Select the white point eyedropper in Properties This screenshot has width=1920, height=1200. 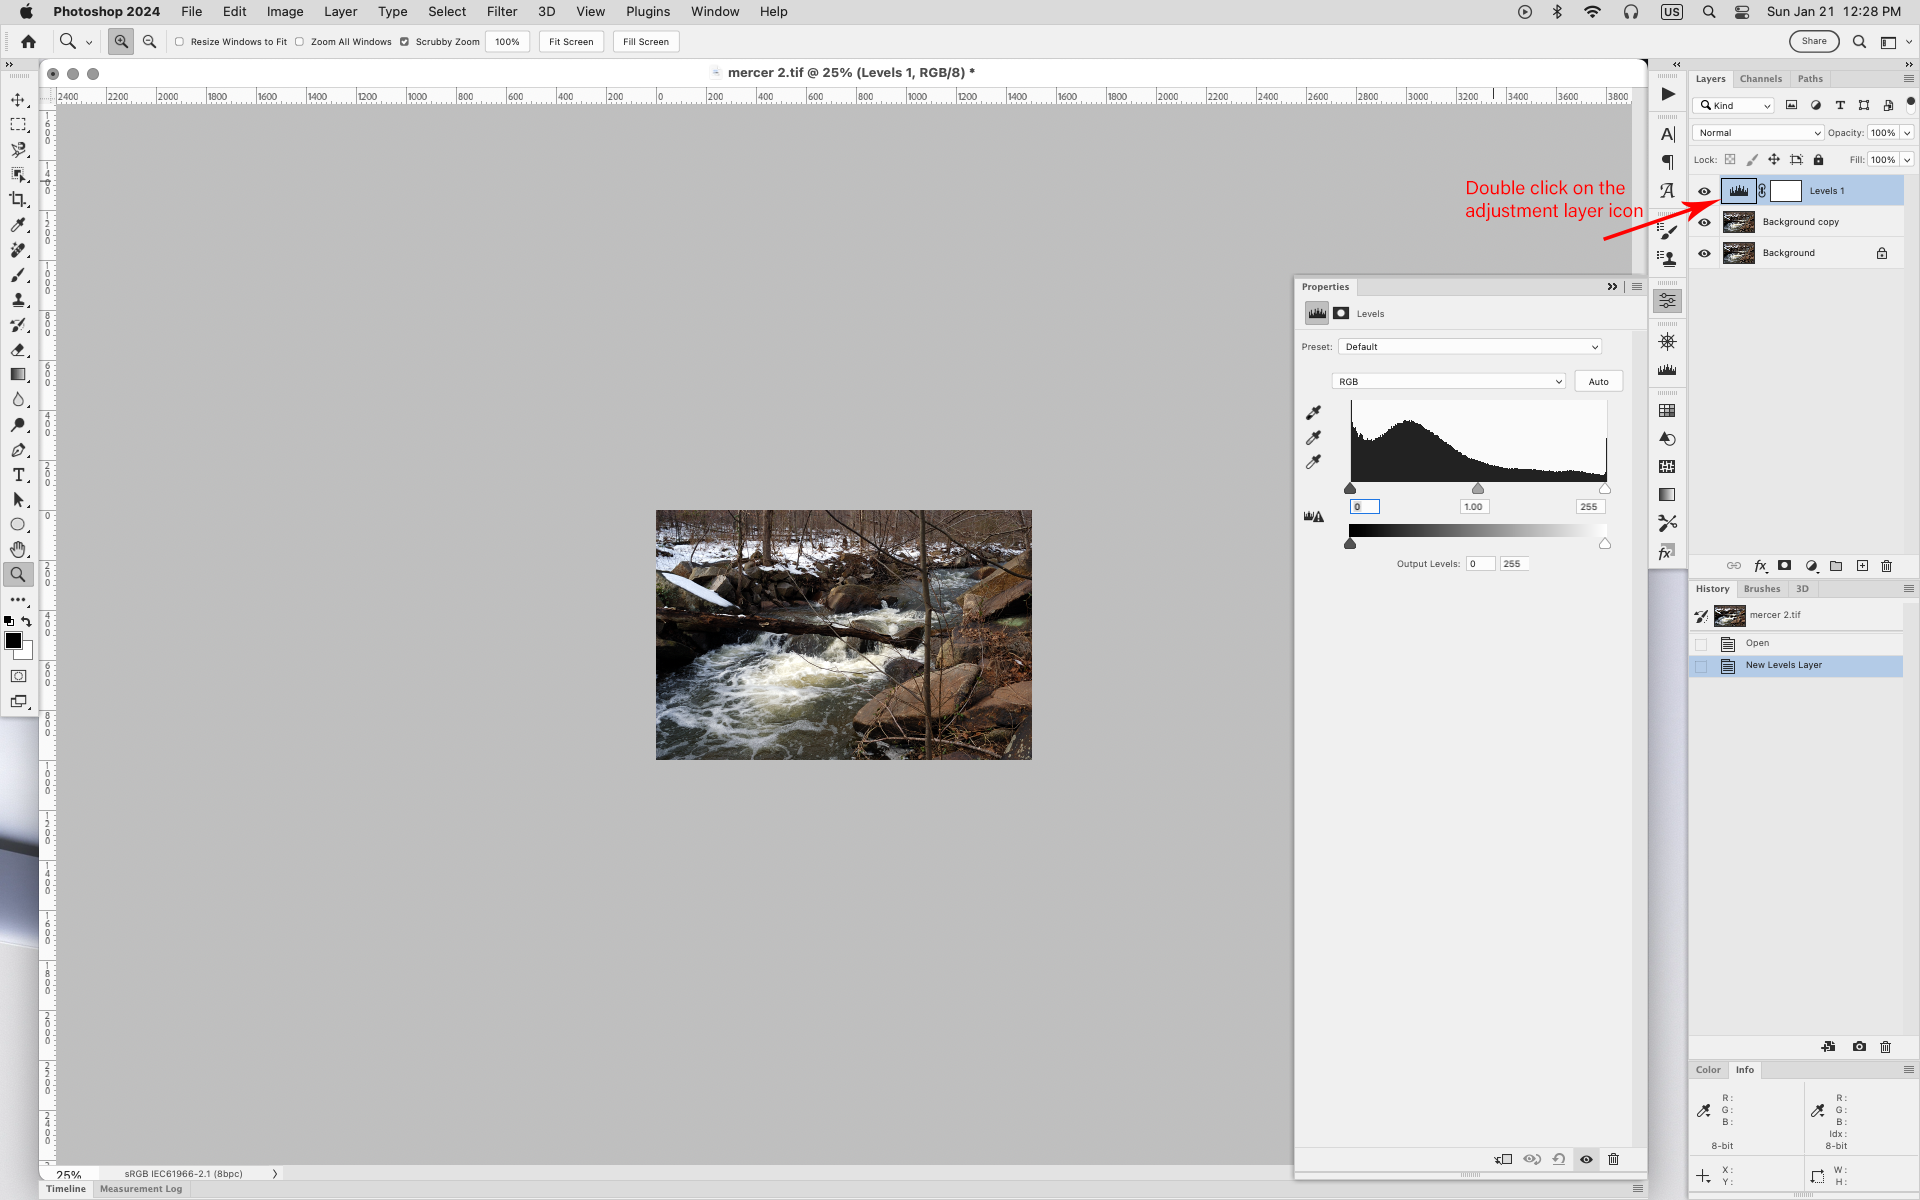point(1313,461)
